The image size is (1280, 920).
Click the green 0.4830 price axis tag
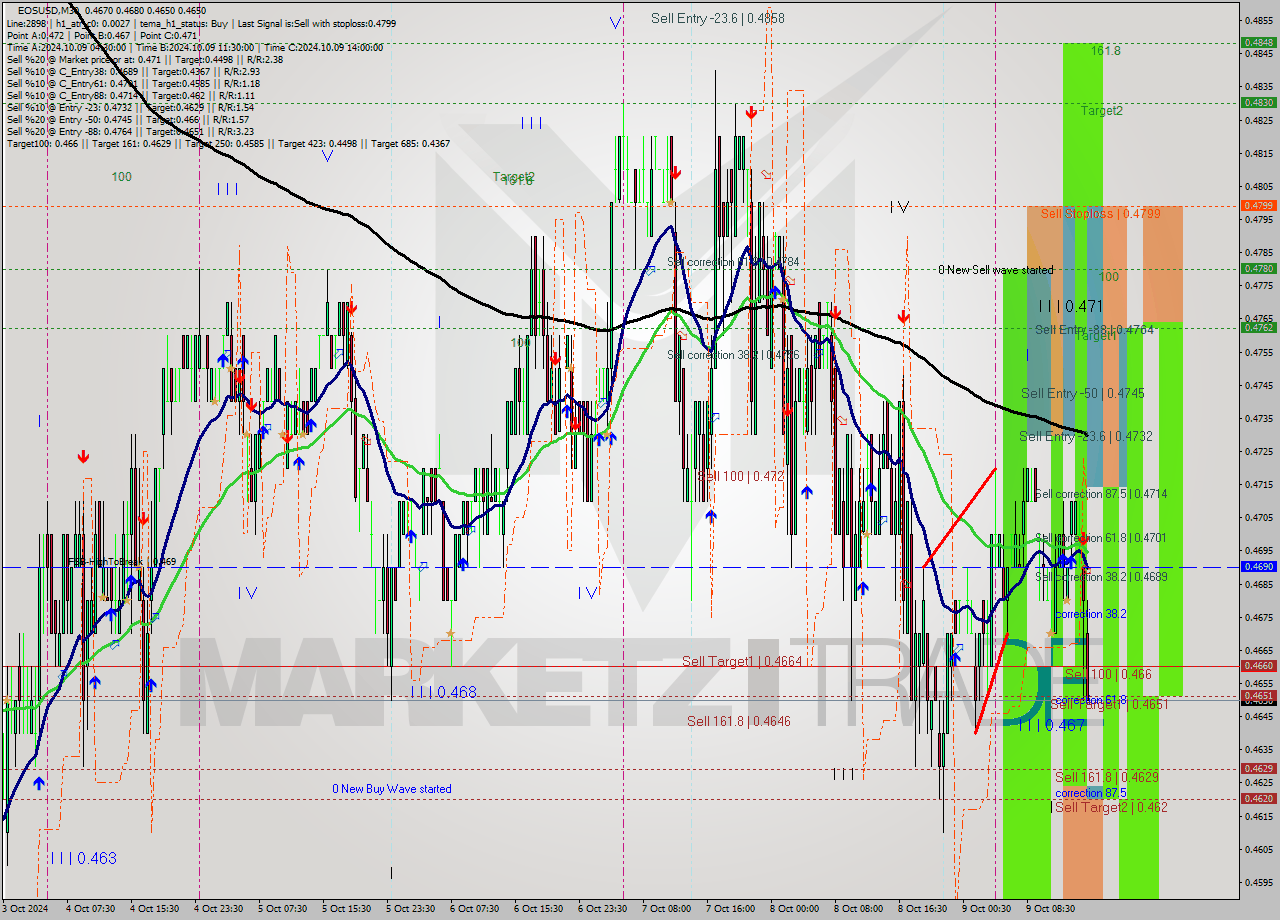[1258, 102]
